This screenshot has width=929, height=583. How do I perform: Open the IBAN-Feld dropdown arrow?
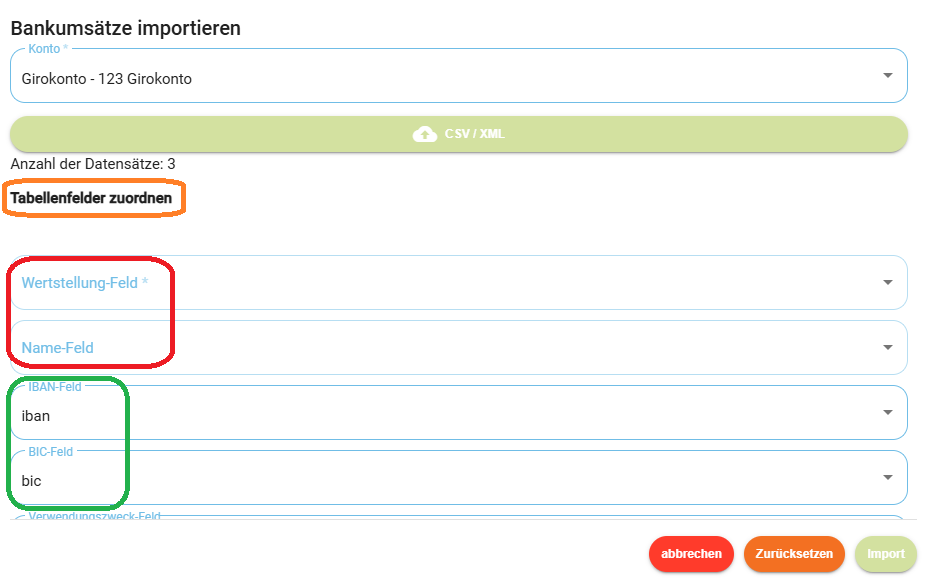point(888,412)
